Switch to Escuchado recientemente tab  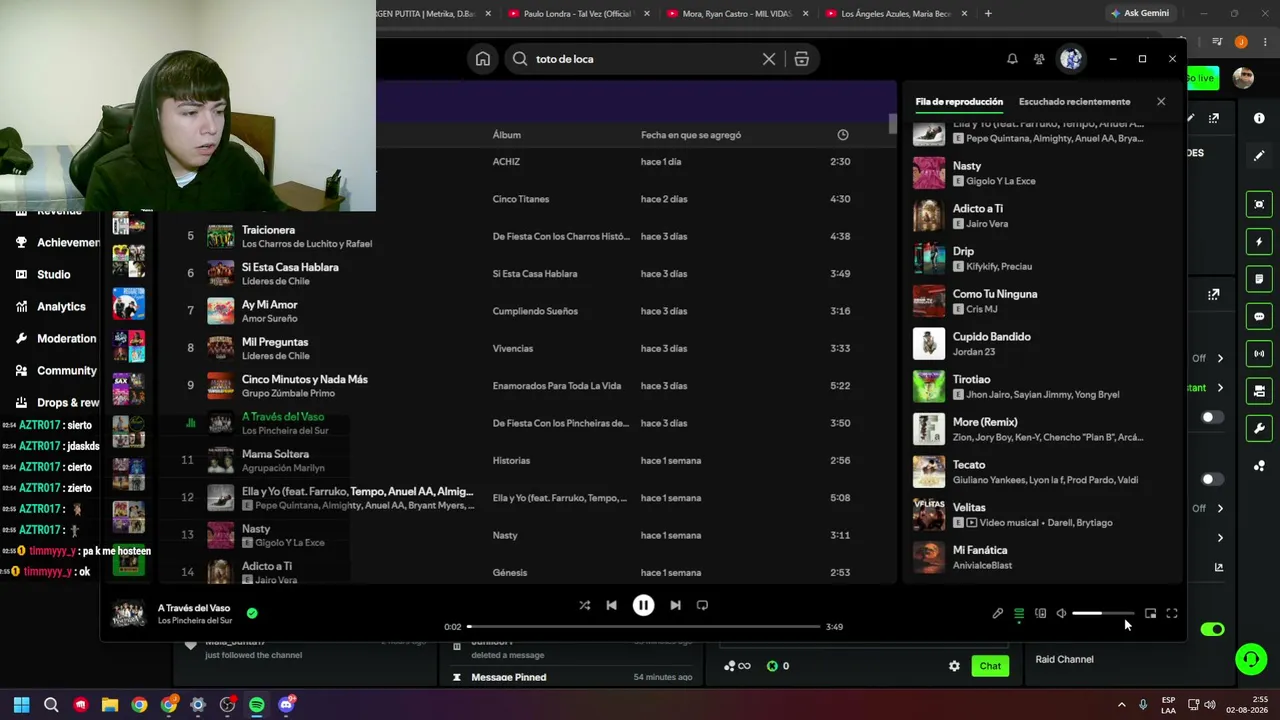(1074, 101)
